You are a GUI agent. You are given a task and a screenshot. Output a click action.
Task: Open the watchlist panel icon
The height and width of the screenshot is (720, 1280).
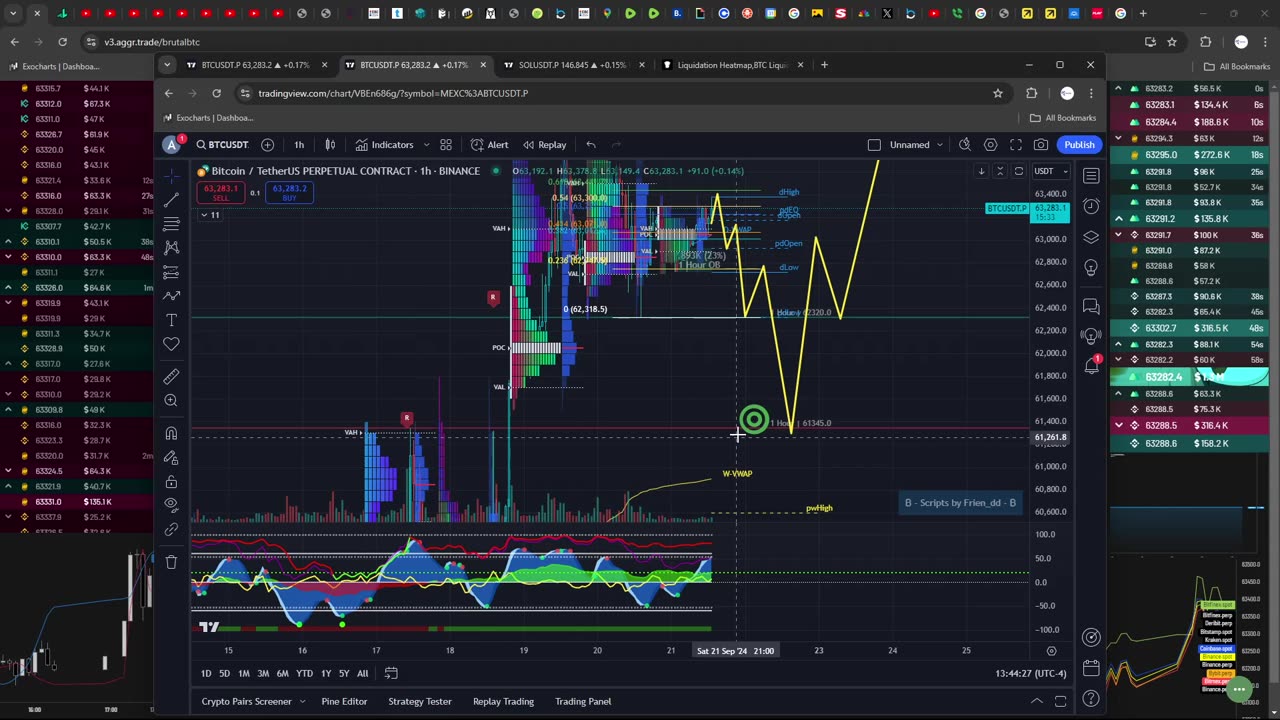point(1091,176)
